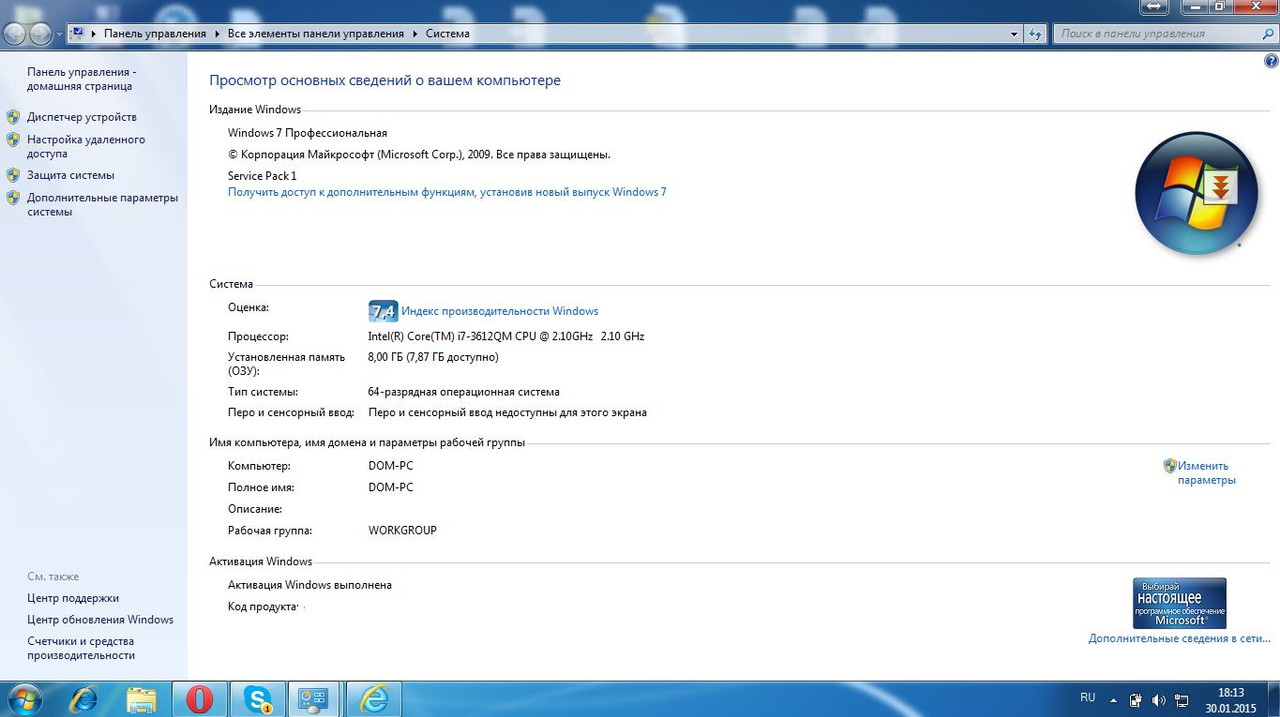
Task: Expand arrow after All Control Panel Items breadcrumb
Action: [x=414, y=33]
